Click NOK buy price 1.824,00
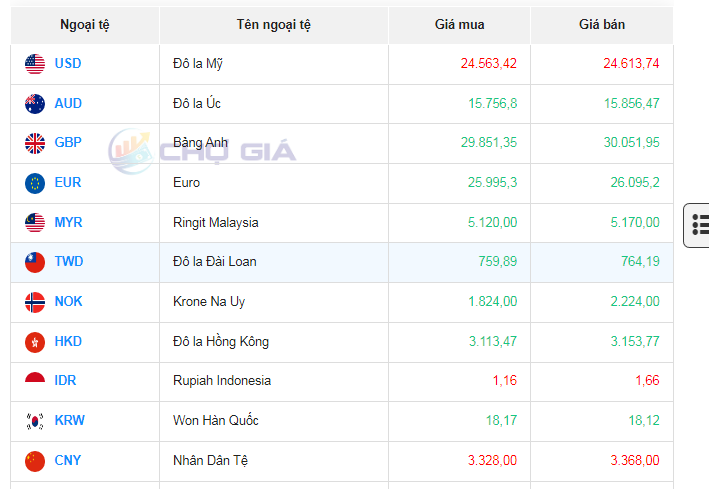The width and height of the screenshot is (709, 489). (x=493, y=301)
